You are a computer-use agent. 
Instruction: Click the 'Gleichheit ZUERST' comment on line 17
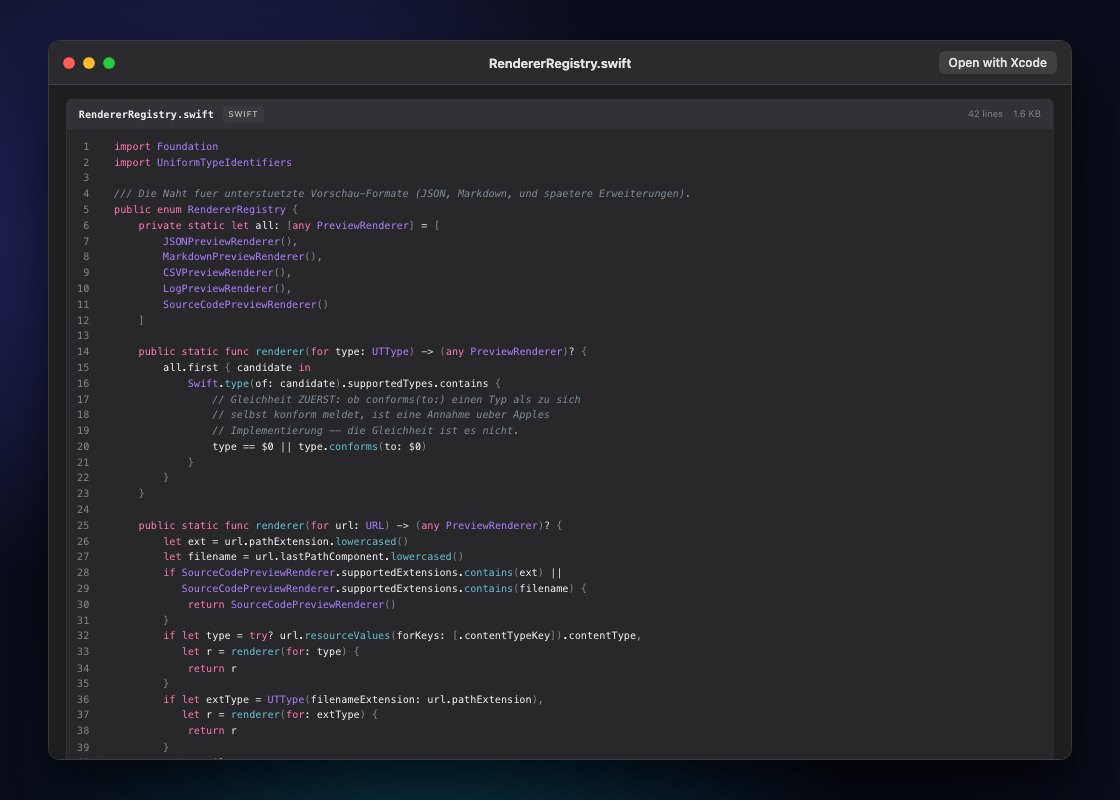(396, 399)
